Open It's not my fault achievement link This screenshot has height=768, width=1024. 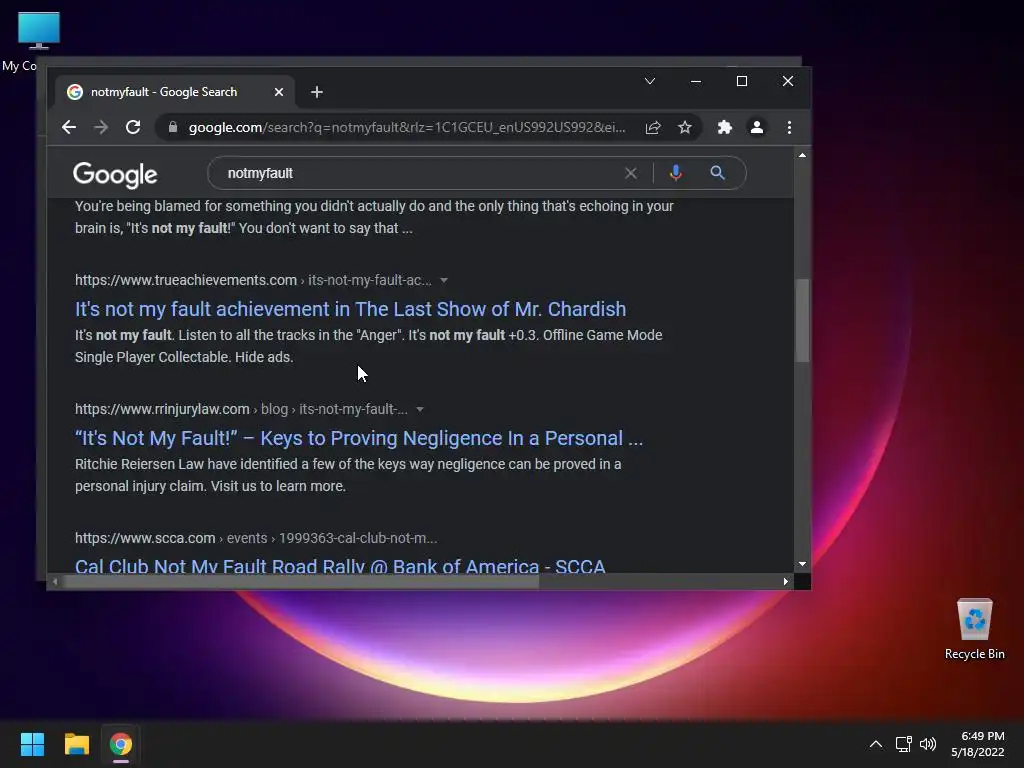(x=350, y=309)
